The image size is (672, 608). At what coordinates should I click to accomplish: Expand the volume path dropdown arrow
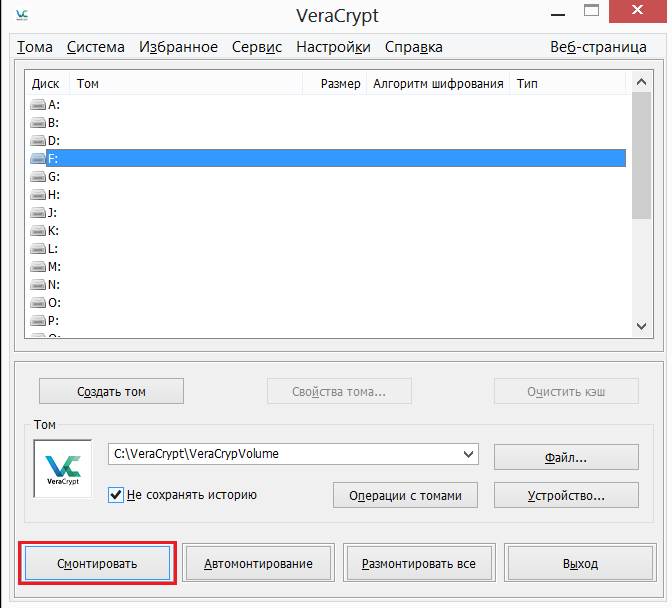pos(468,454)
